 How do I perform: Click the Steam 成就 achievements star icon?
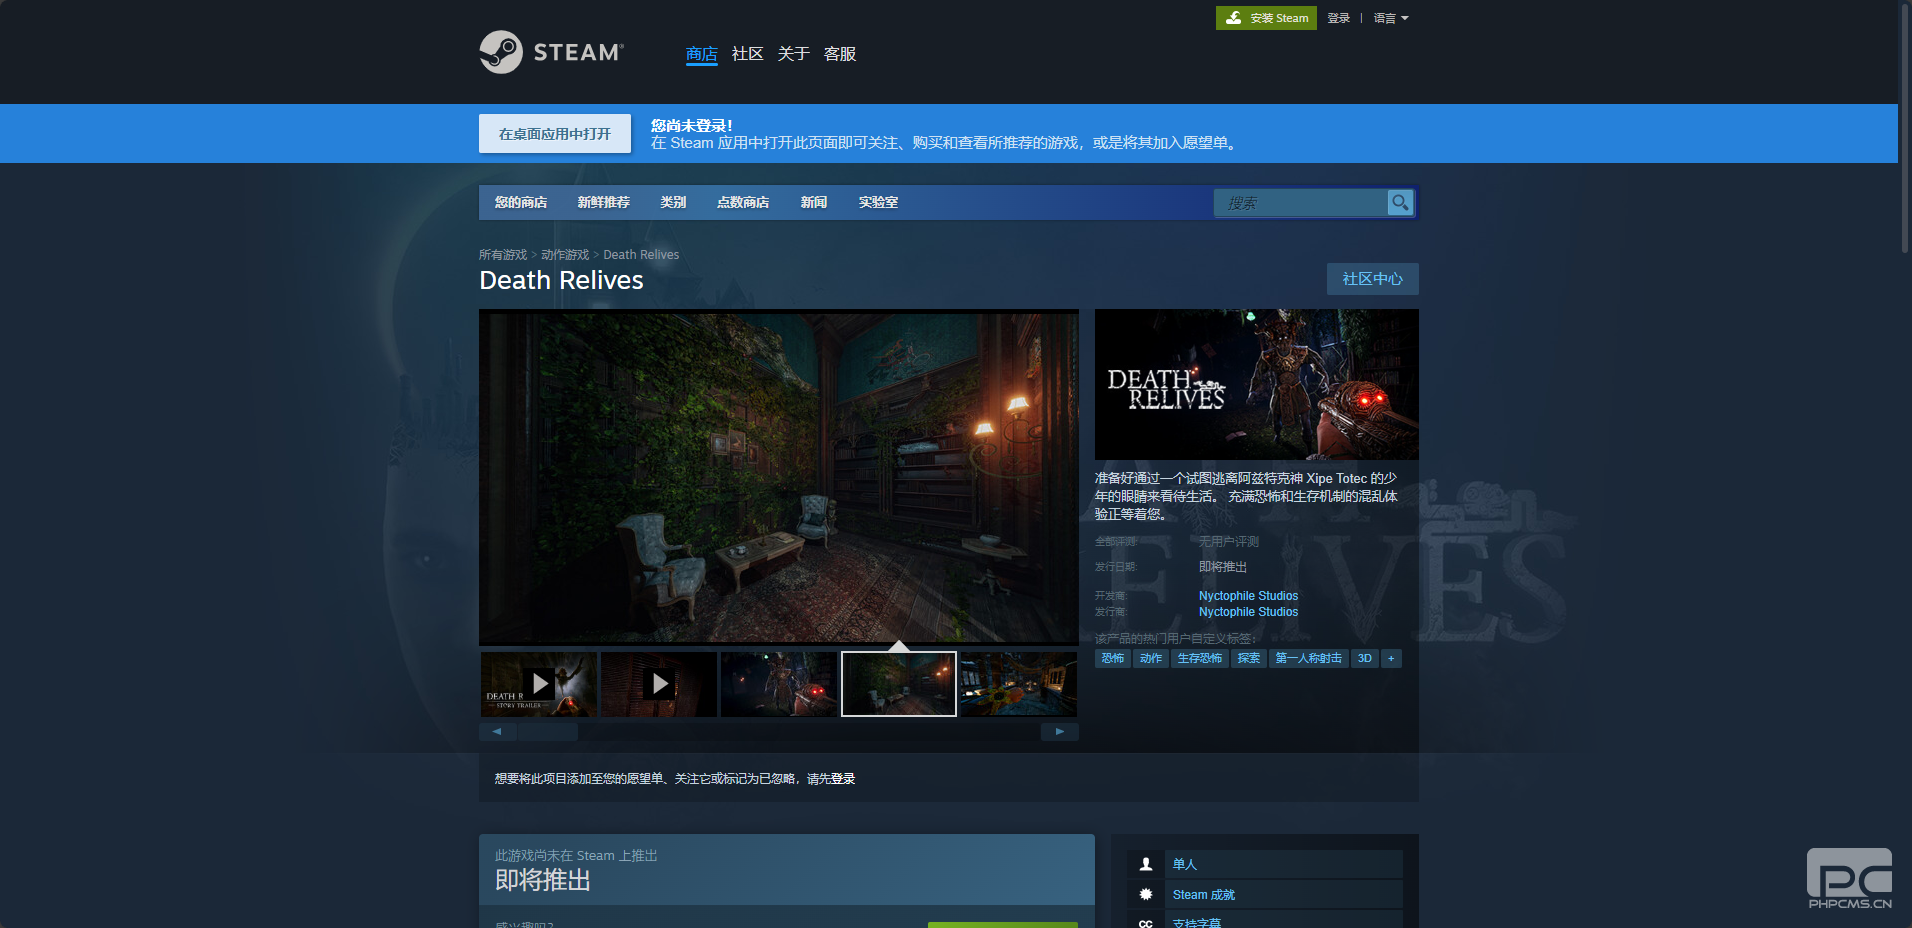pyautogui.click(x=1146, y=894)
